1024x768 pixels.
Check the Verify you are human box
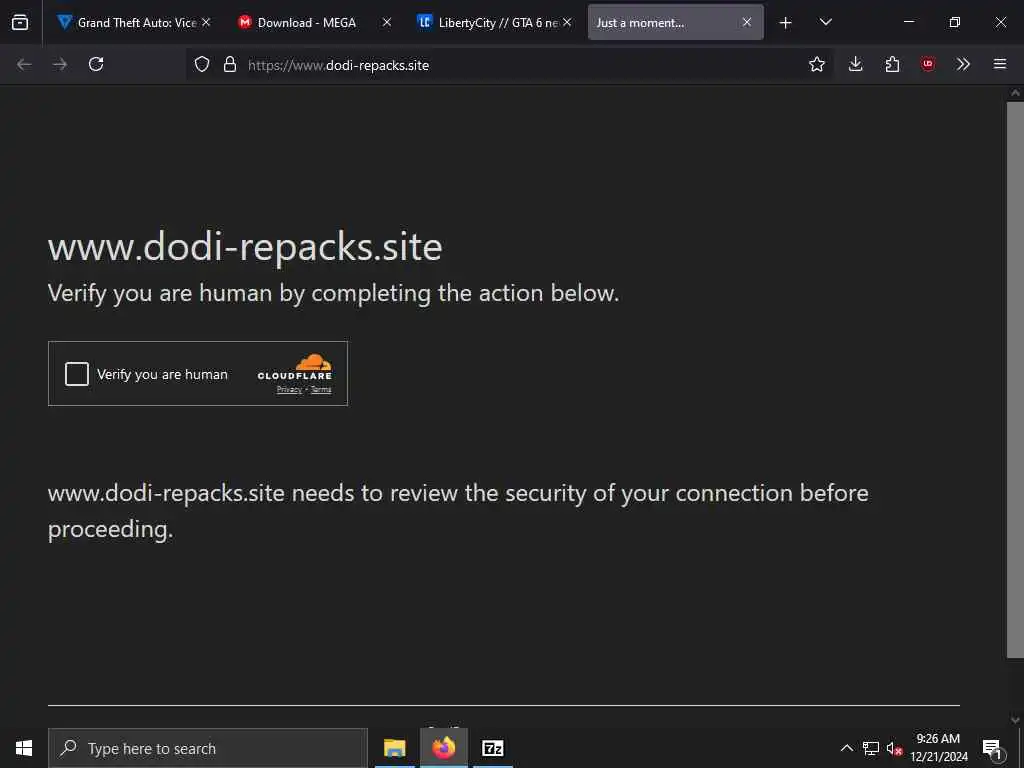coord(76,374)
